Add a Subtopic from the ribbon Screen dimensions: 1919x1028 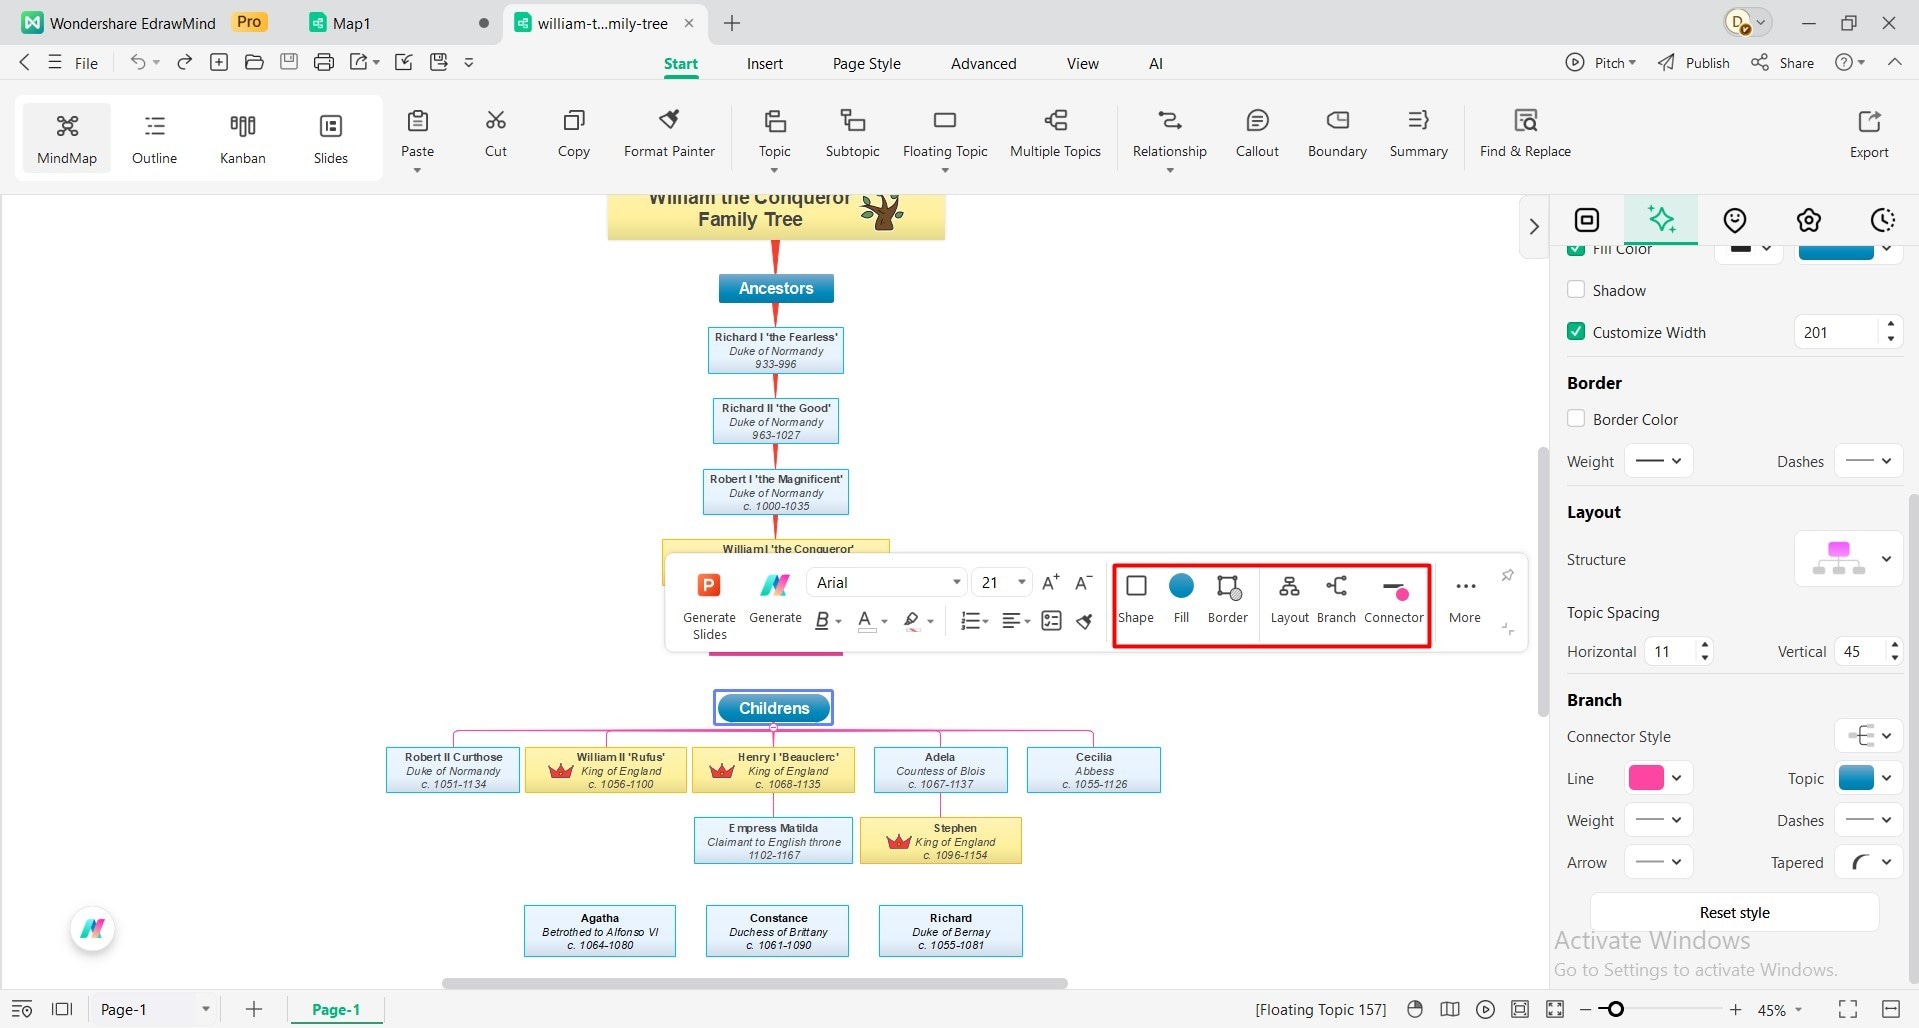click(852, 134)
